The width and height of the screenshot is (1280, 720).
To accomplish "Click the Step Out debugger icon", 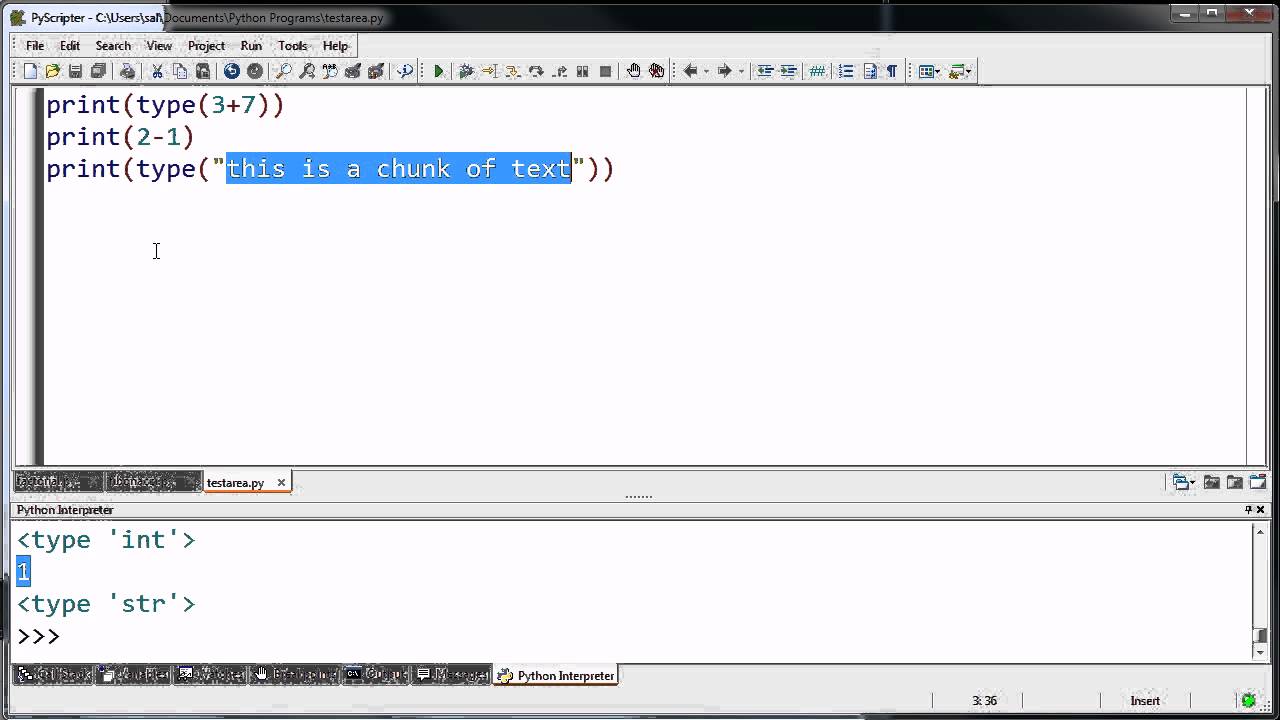I will pyautogui.click(x=559, y=71).
